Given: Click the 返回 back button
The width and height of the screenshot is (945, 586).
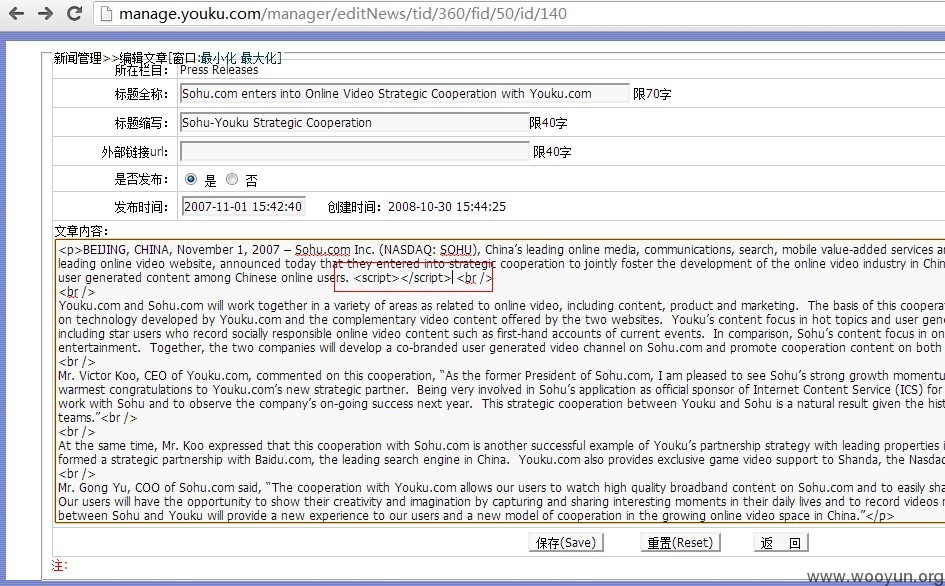Looking at the screenshot, I should pyautogui.click(x=780, y=543).
